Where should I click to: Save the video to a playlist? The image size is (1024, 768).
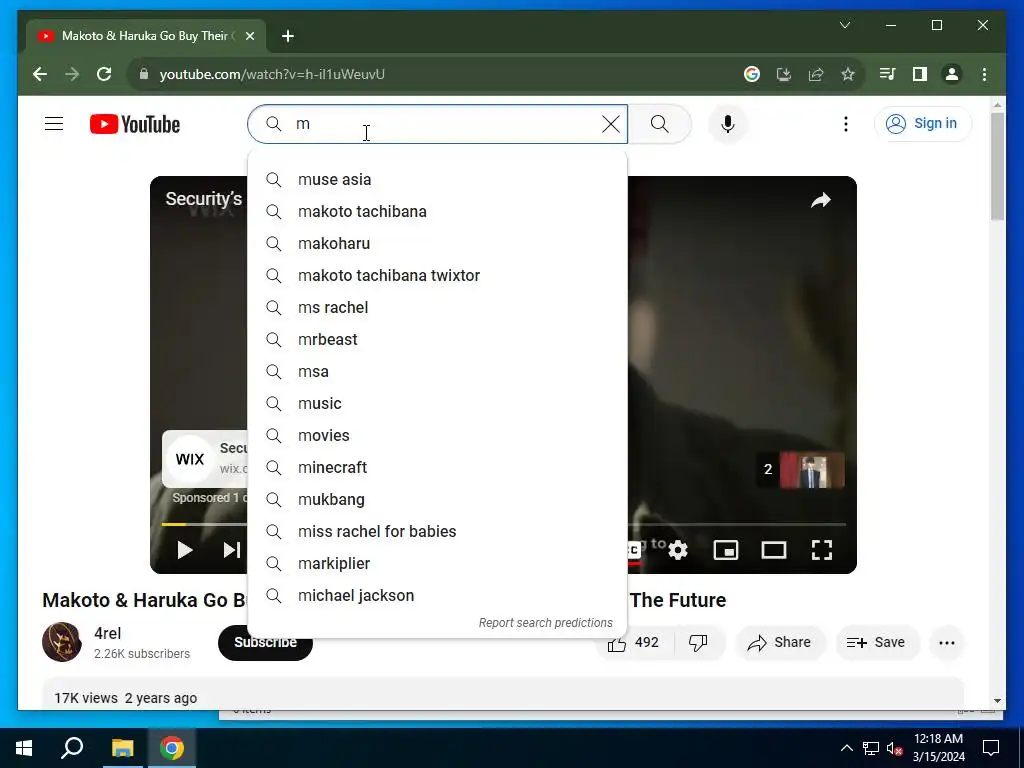(876, 643)
